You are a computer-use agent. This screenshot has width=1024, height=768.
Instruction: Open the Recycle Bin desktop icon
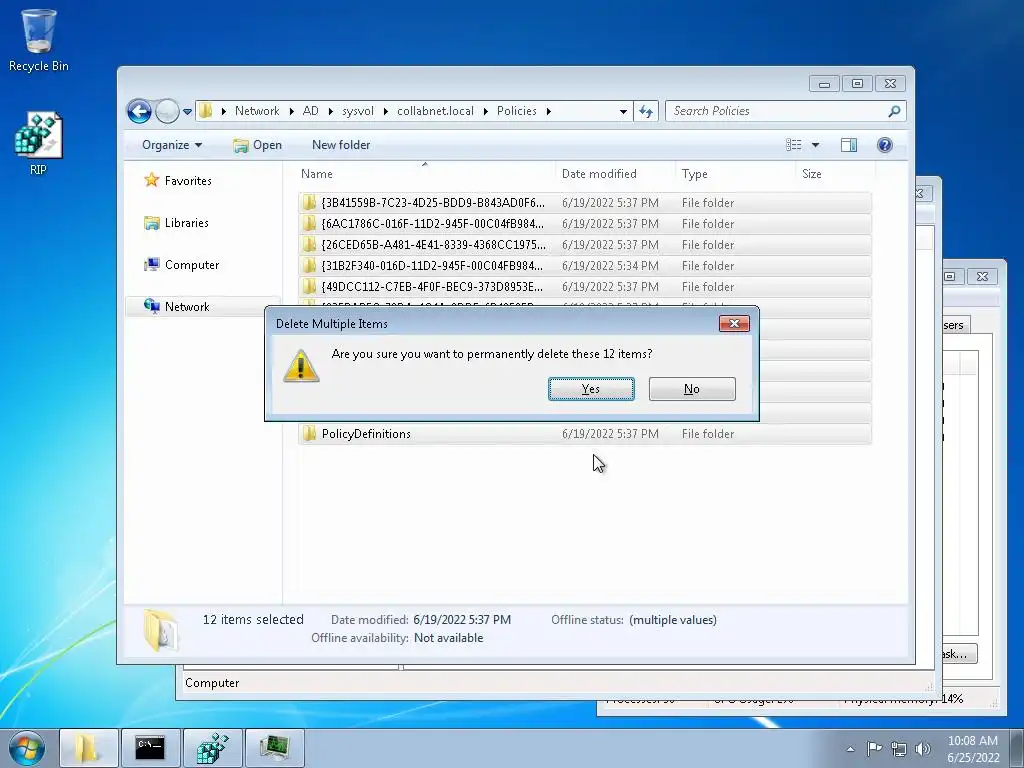39,40
